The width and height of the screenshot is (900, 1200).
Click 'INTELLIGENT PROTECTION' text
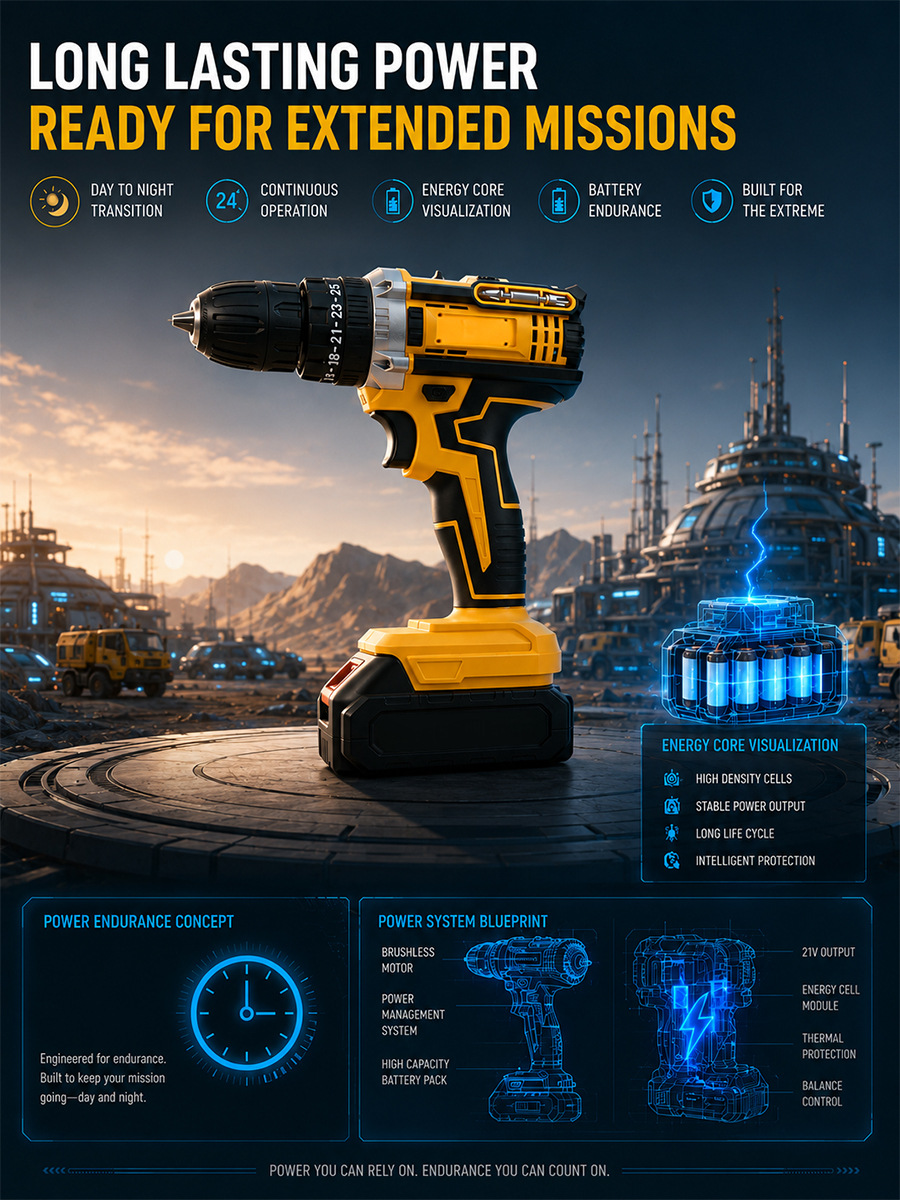coord(755,860)
